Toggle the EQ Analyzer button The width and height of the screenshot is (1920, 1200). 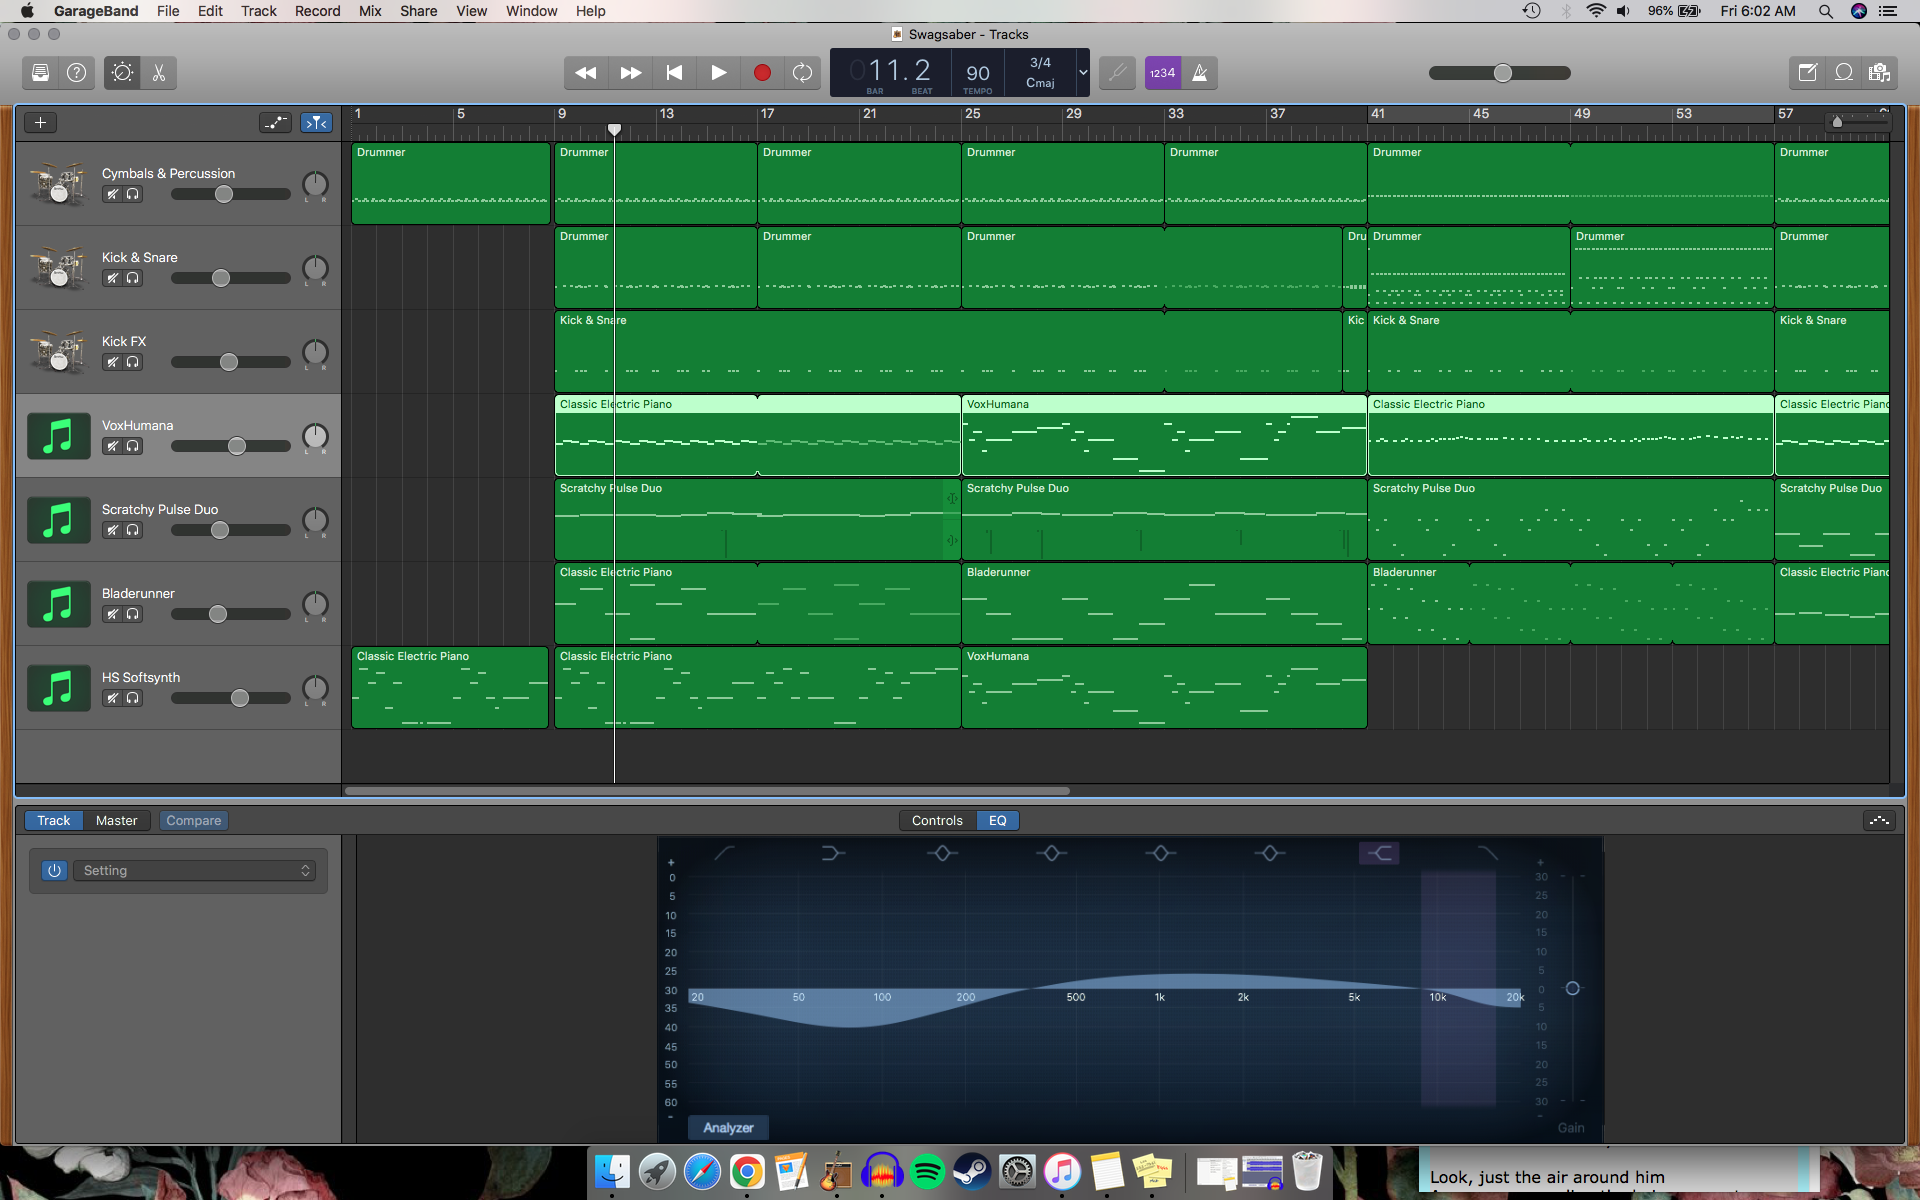click(x=728, y=1128)
